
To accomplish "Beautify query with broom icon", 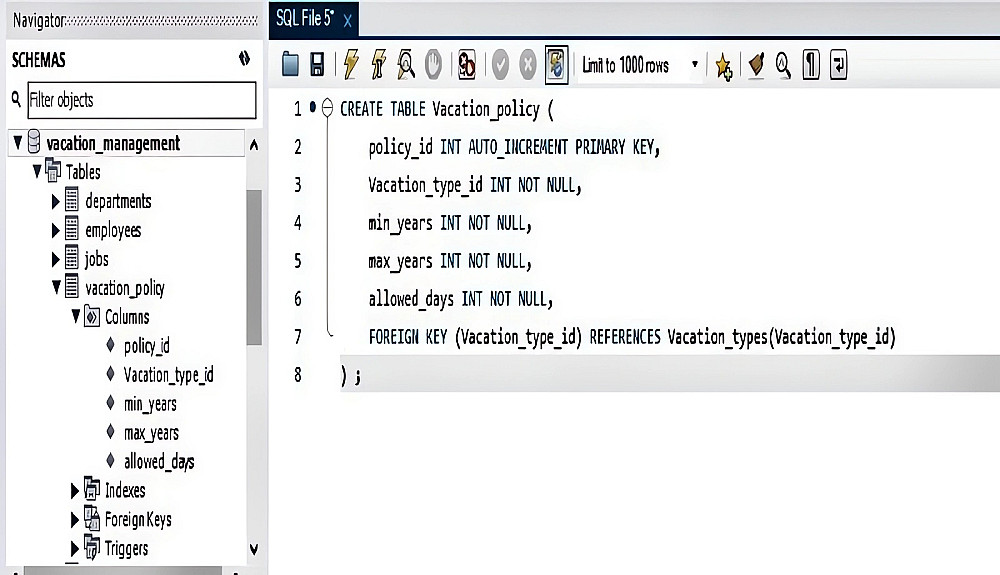I will [x=756, y=64].
